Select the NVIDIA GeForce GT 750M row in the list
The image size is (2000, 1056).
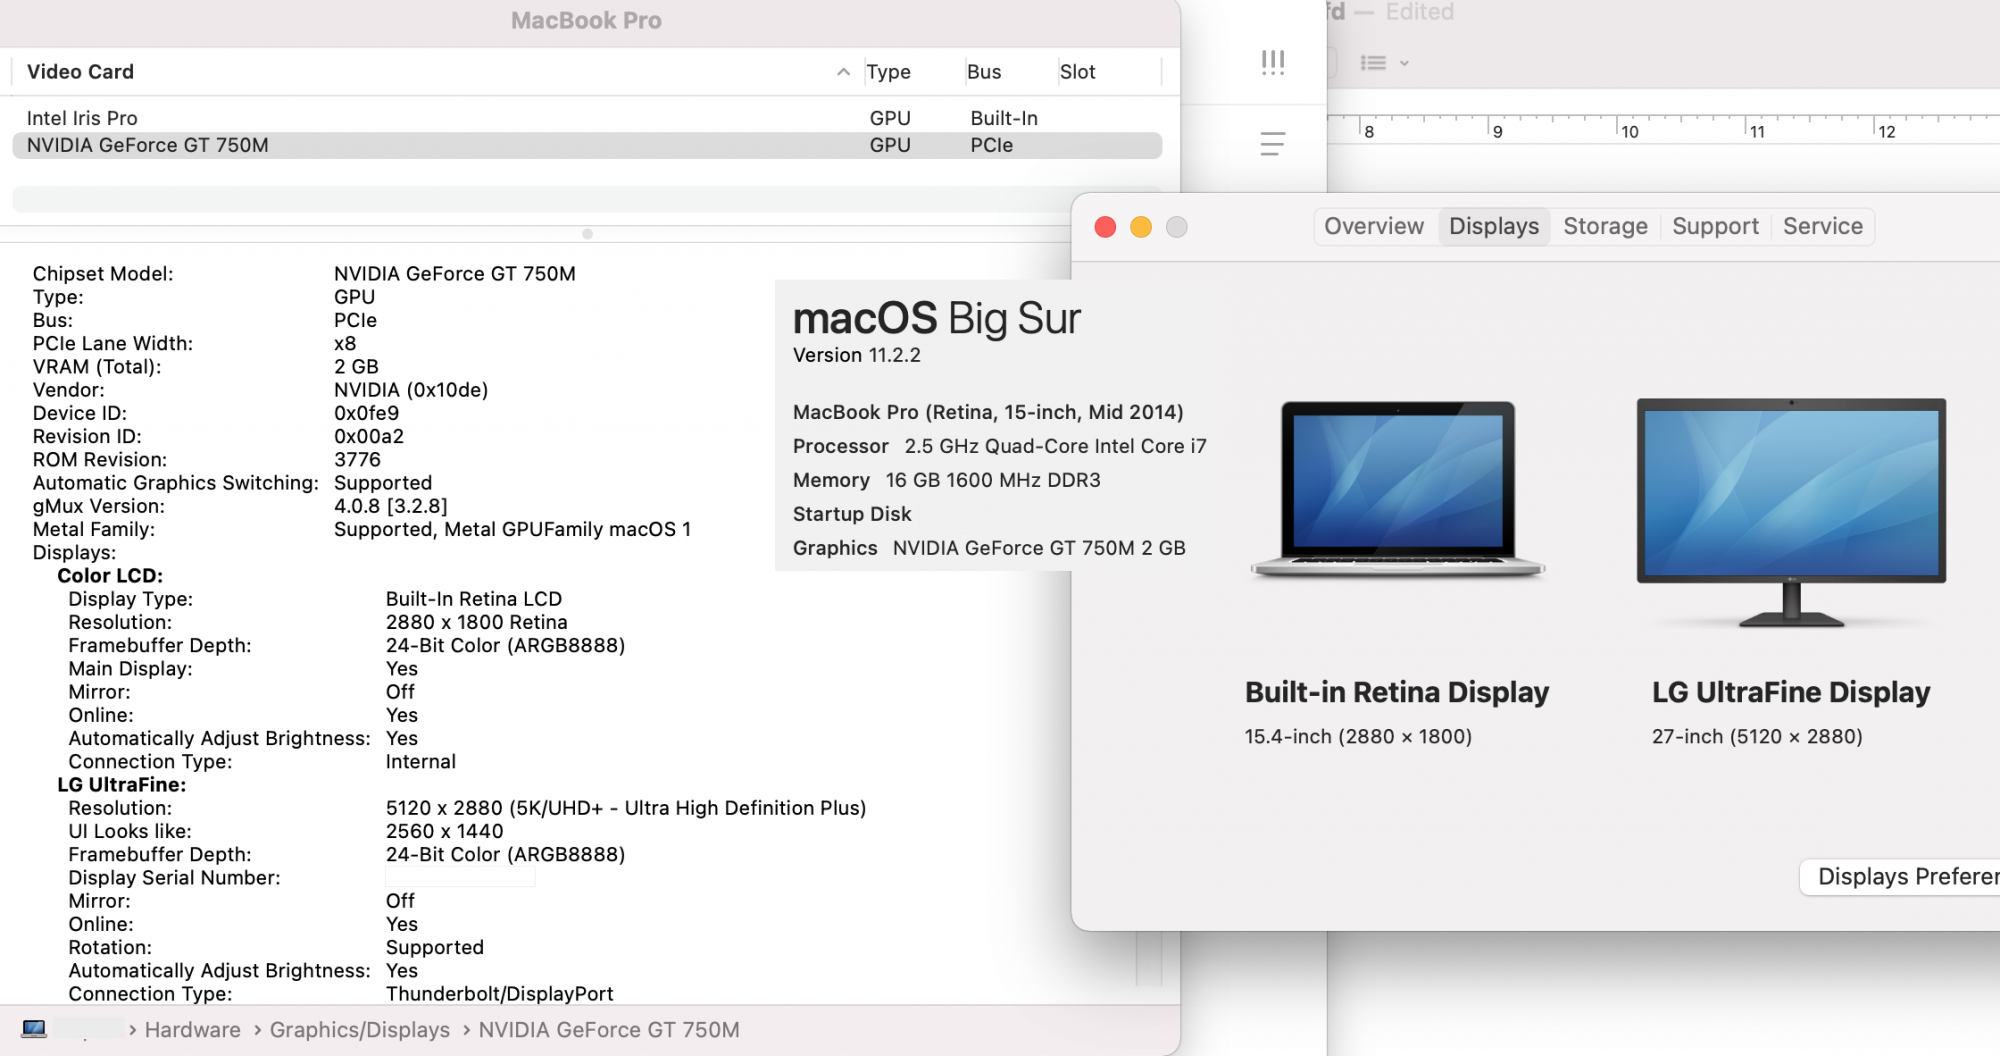587,145
